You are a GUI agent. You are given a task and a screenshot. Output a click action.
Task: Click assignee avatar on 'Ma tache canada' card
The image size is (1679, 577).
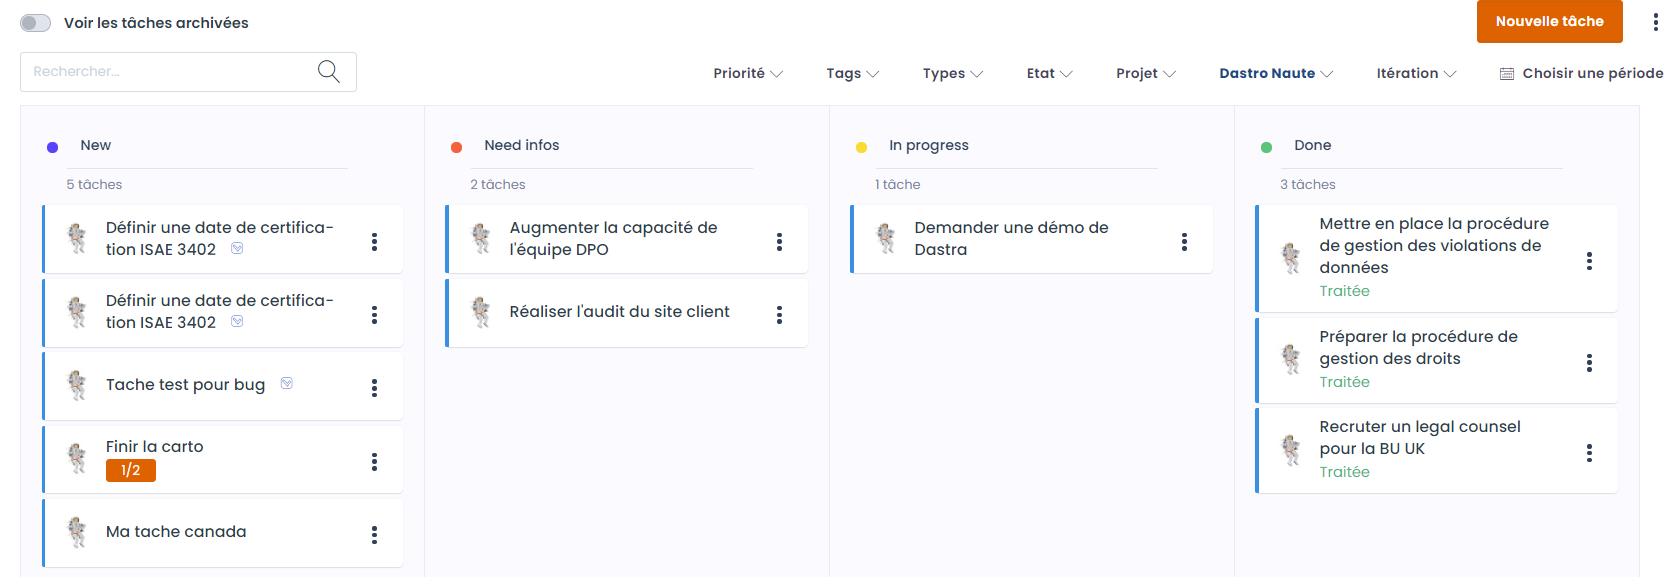77,532
